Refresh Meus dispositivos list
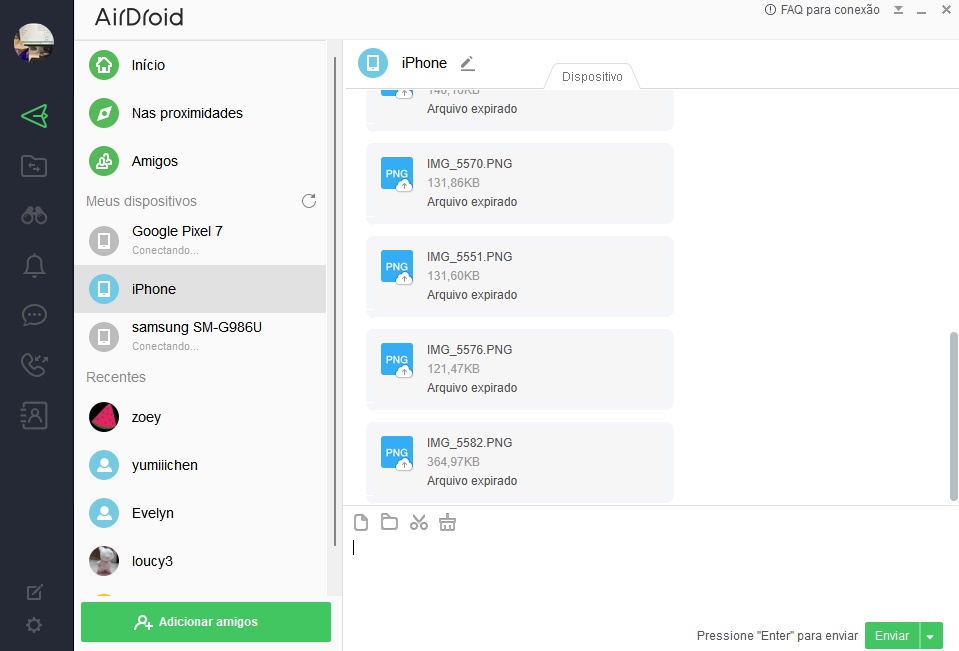959x651 pixels. tap(309, 200)
